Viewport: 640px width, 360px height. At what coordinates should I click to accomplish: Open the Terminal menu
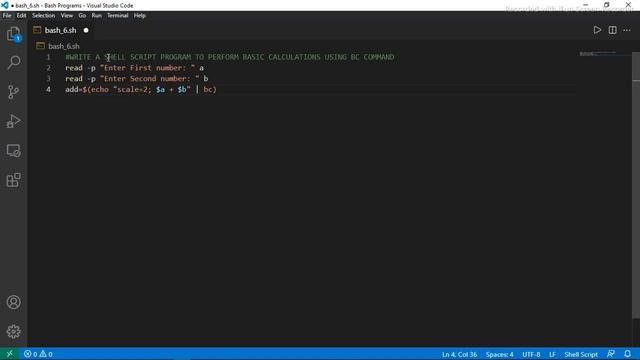pos(118,16)
